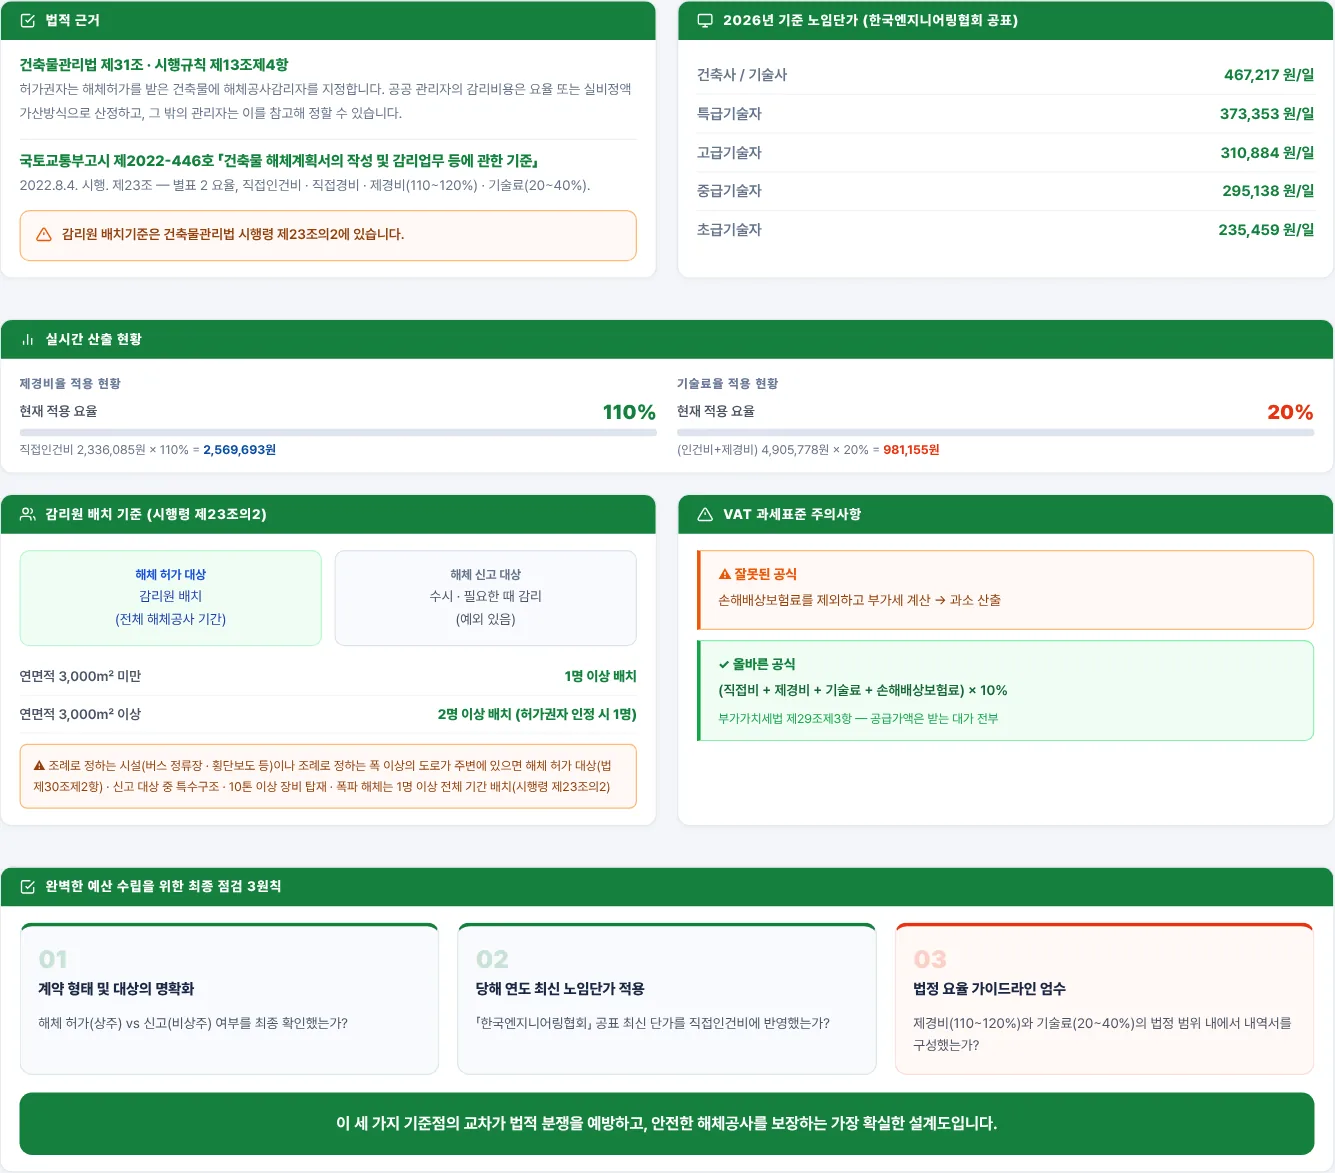The image size is (1335, 1173).
Task: Click the 기술료율 20% progress bar
Action: click(996, 432)
